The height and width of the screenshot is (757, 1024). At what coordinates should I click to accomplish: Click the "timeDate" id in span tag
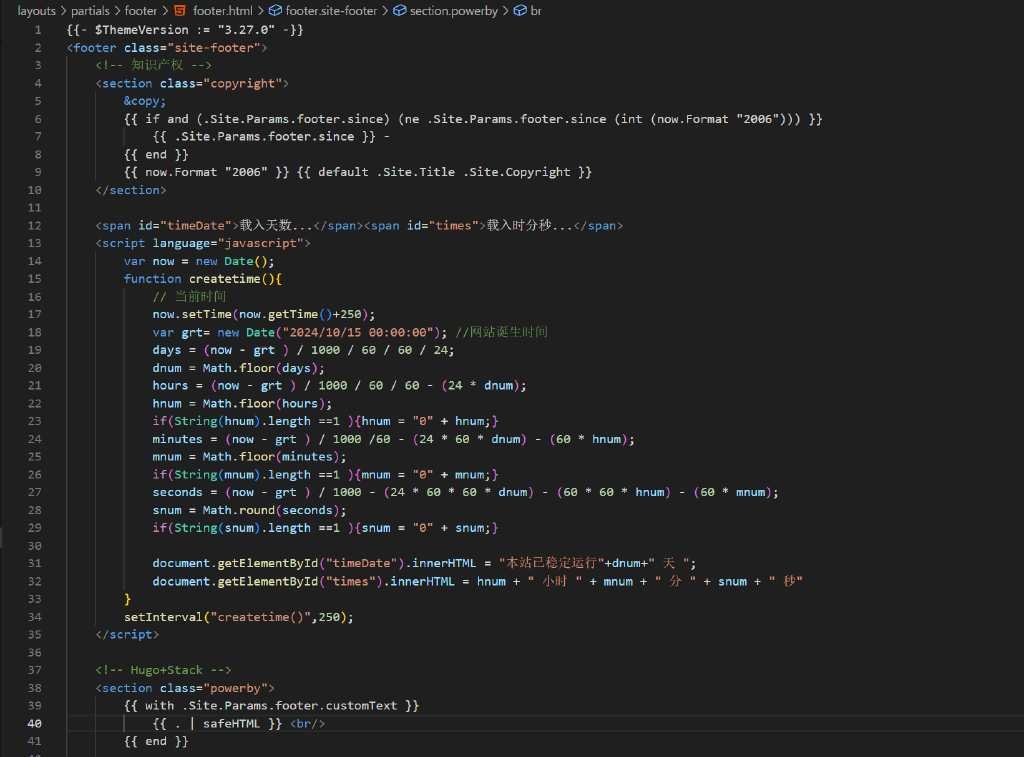point(194,226)
